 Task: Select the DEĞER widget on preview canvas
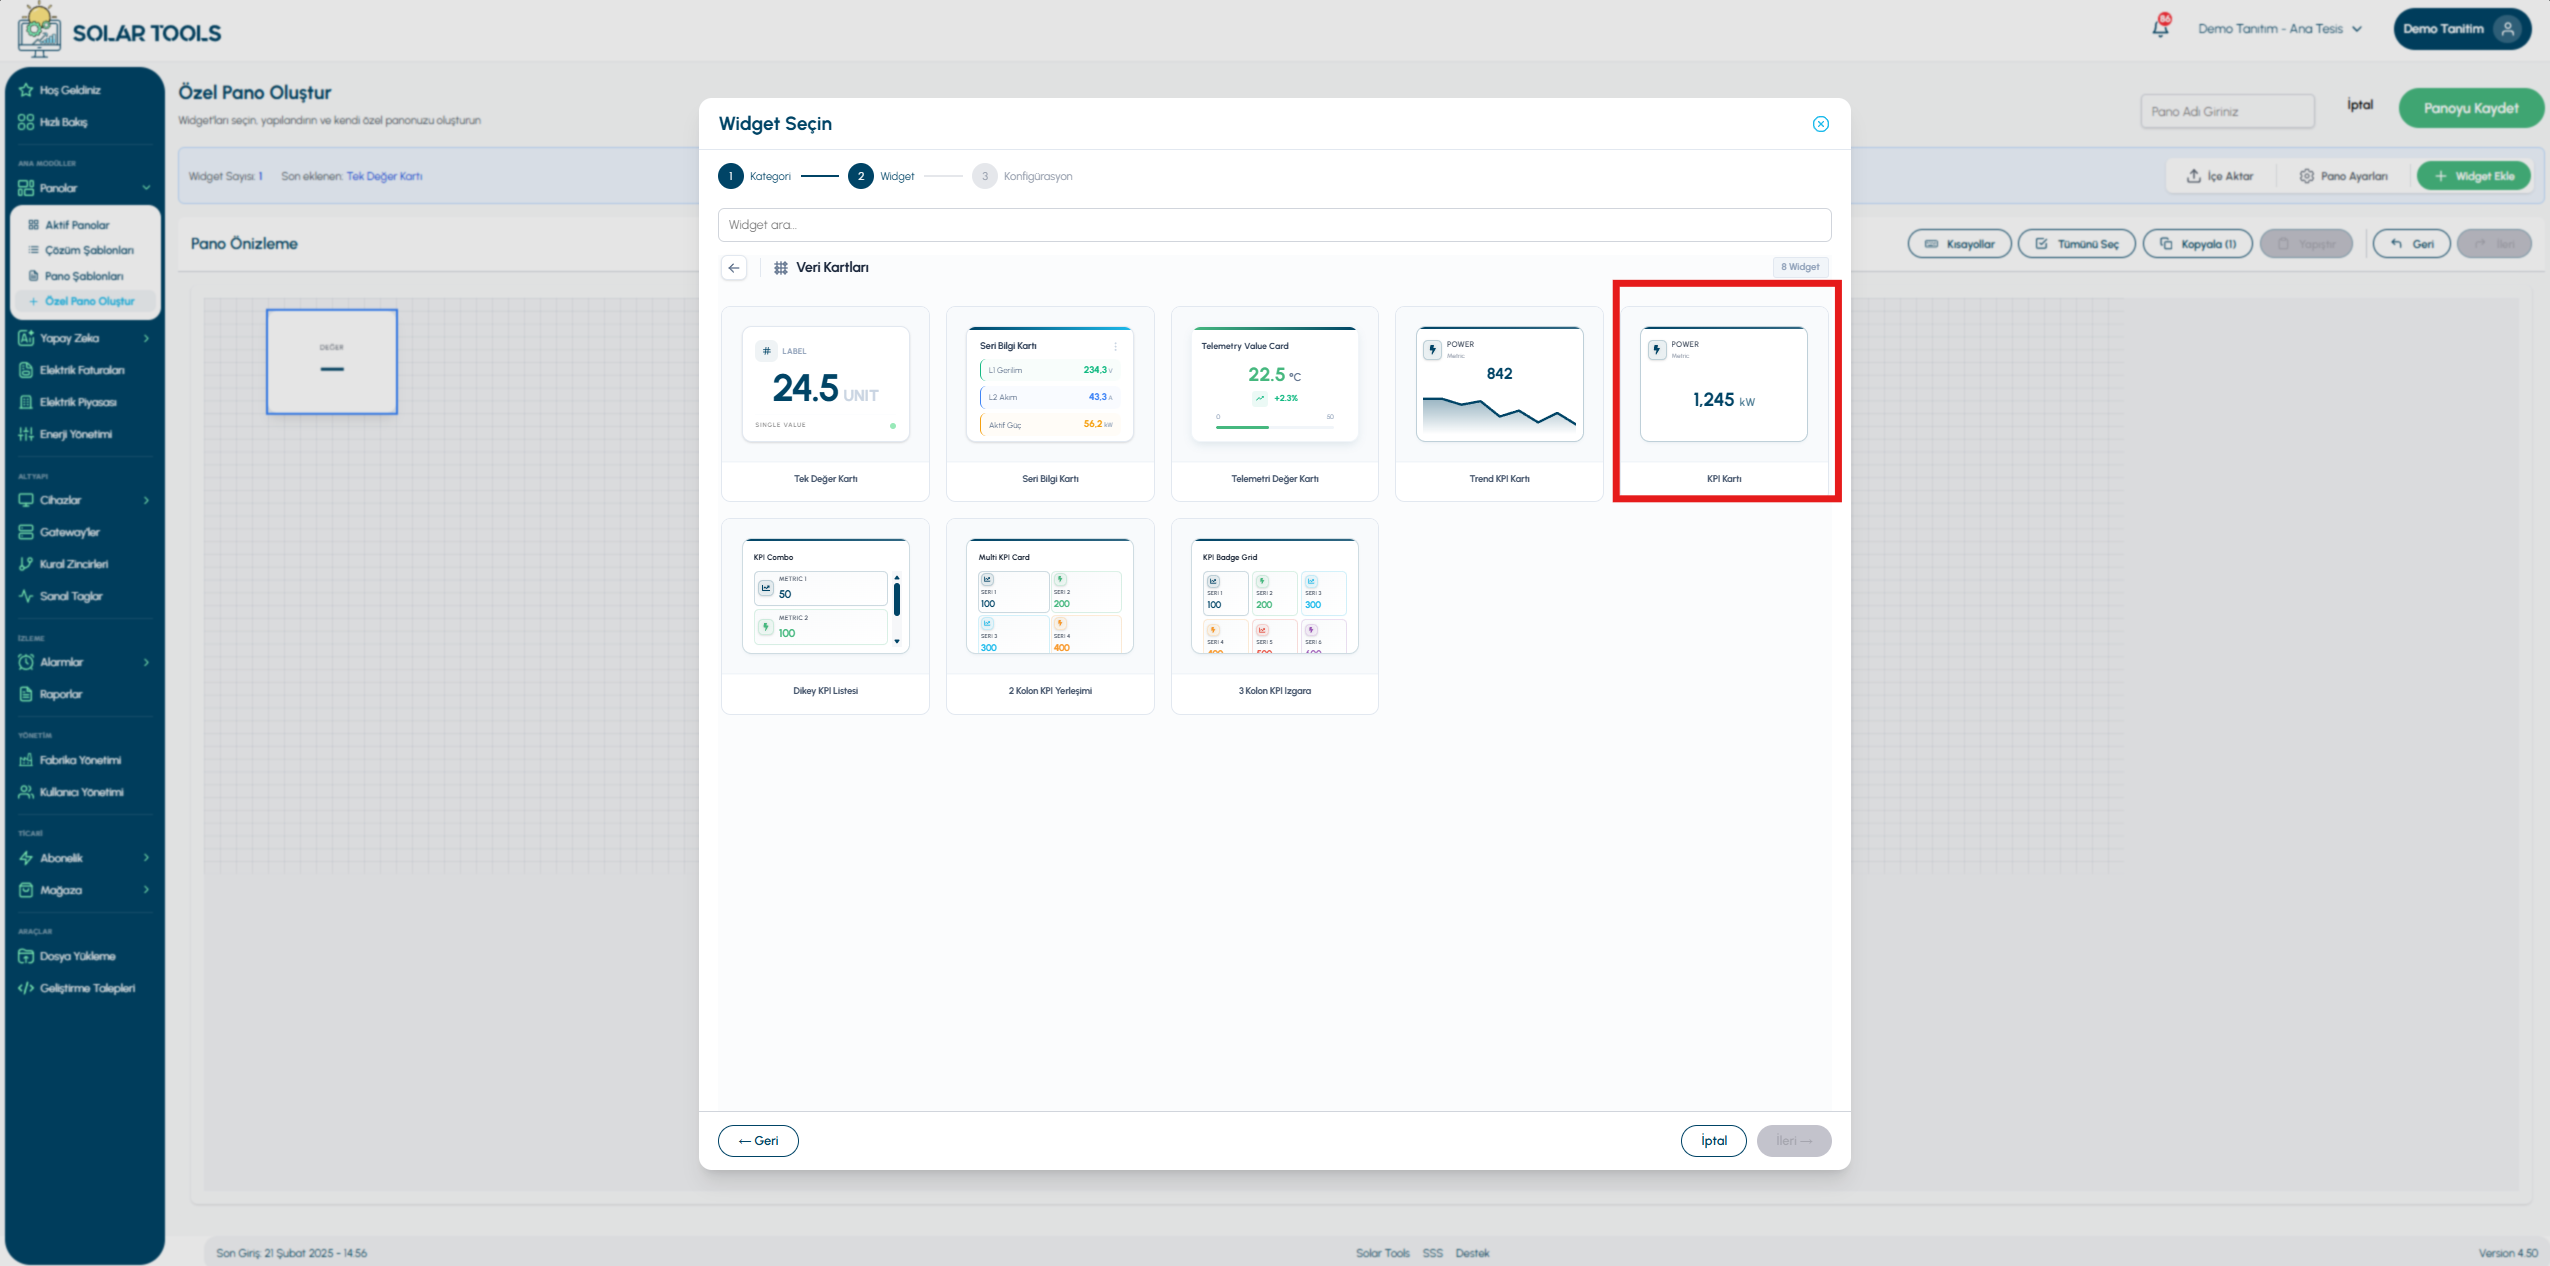332,362
